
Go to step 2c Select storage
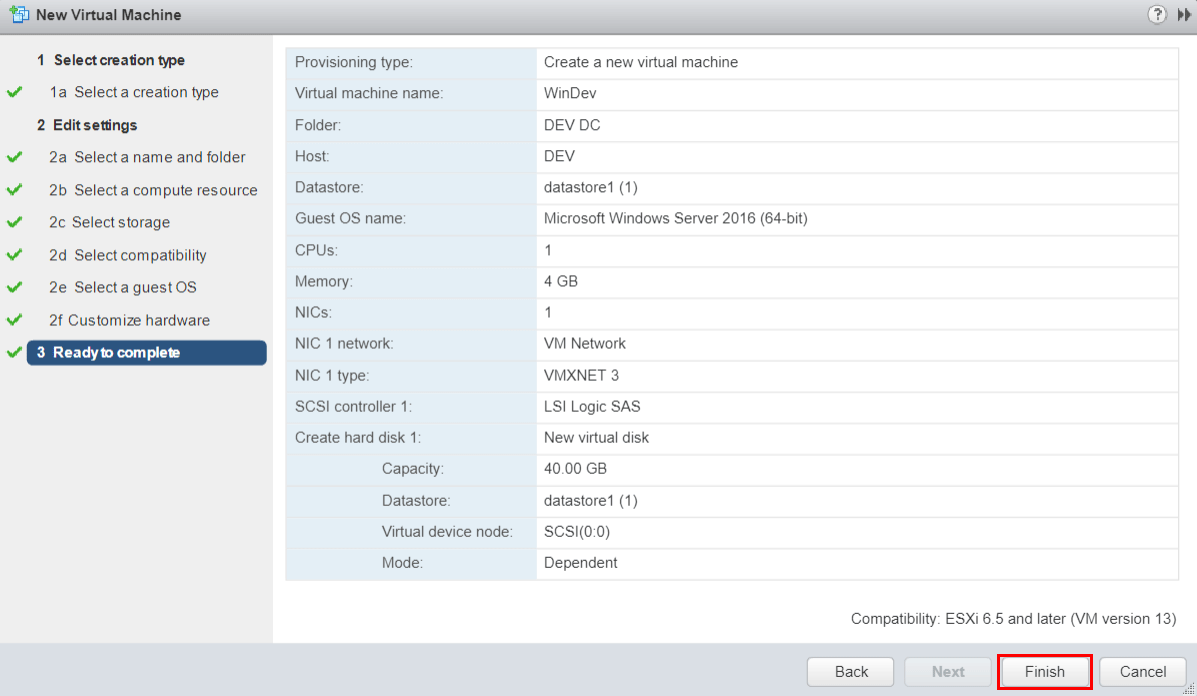coord(110,223)
